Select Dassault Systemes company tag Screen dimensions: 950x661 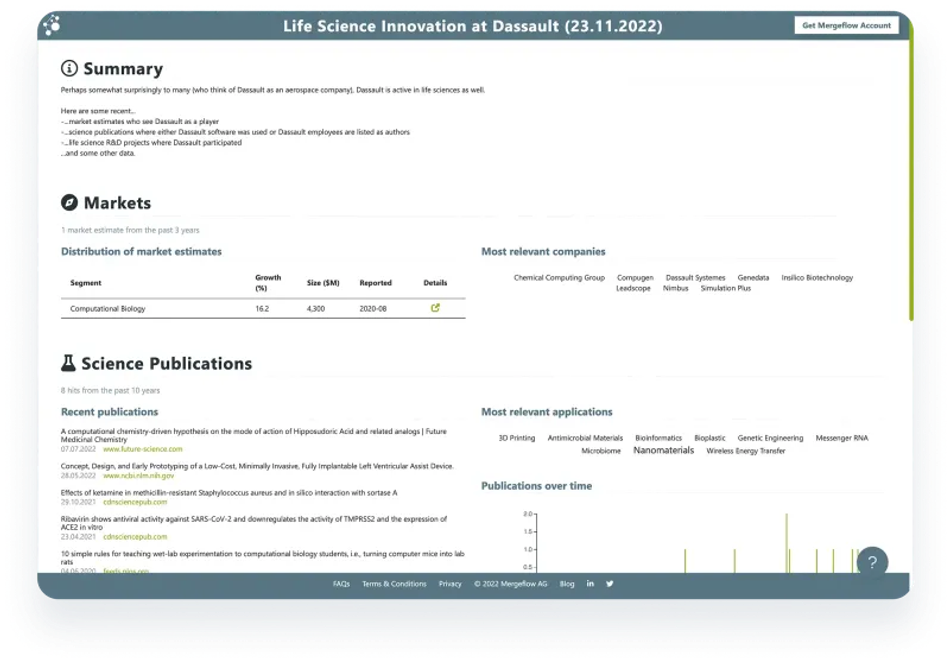click(x=695, y=277)
